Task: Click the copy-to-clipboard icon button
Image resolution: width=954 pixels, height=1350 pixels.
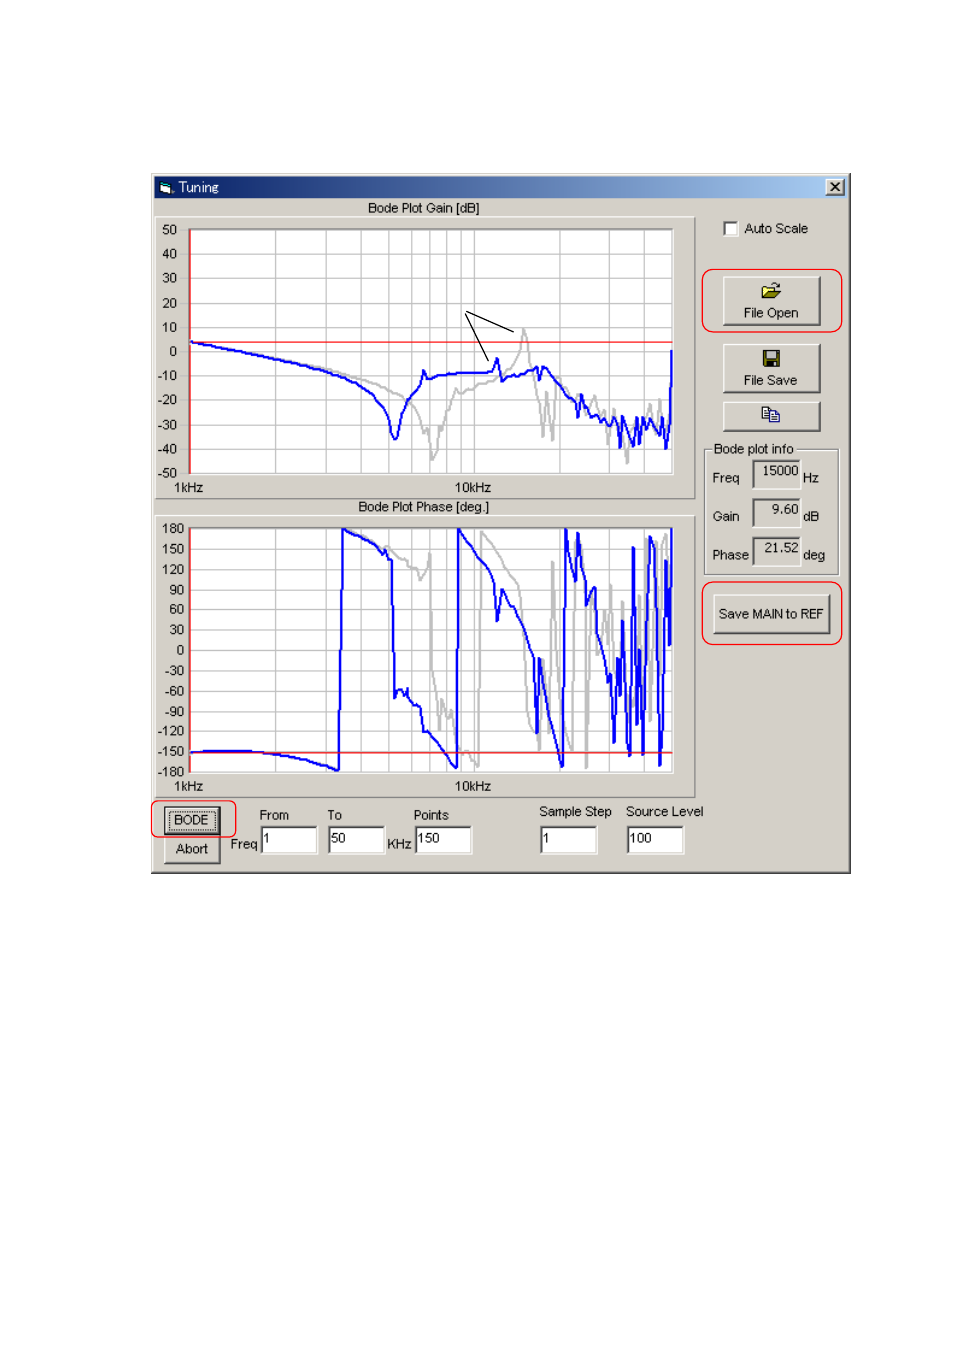Action: (x=771, y=415)
